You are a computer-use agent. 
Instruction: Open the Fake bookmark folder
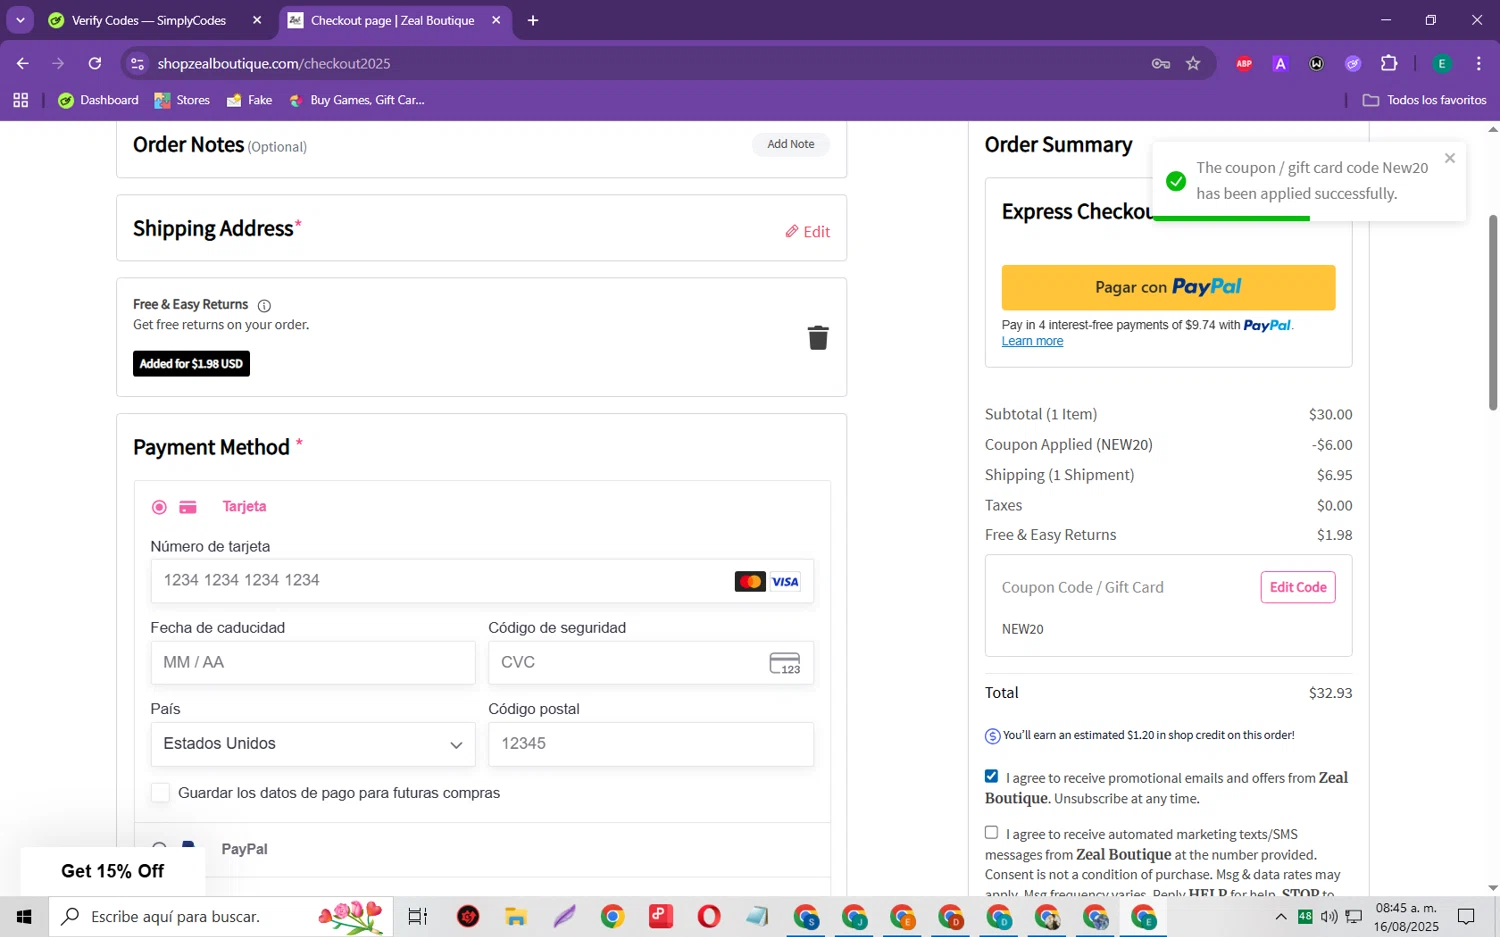tap(249, 100)
